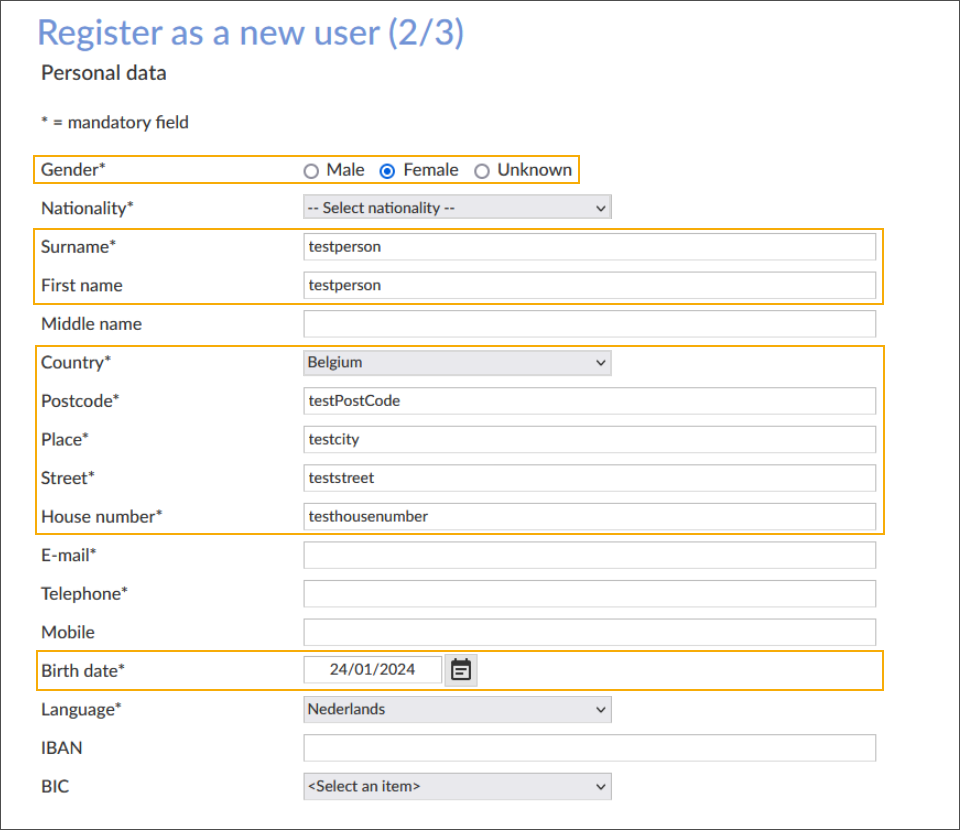Open the birth date calendar picker

[x=461, y=670]
